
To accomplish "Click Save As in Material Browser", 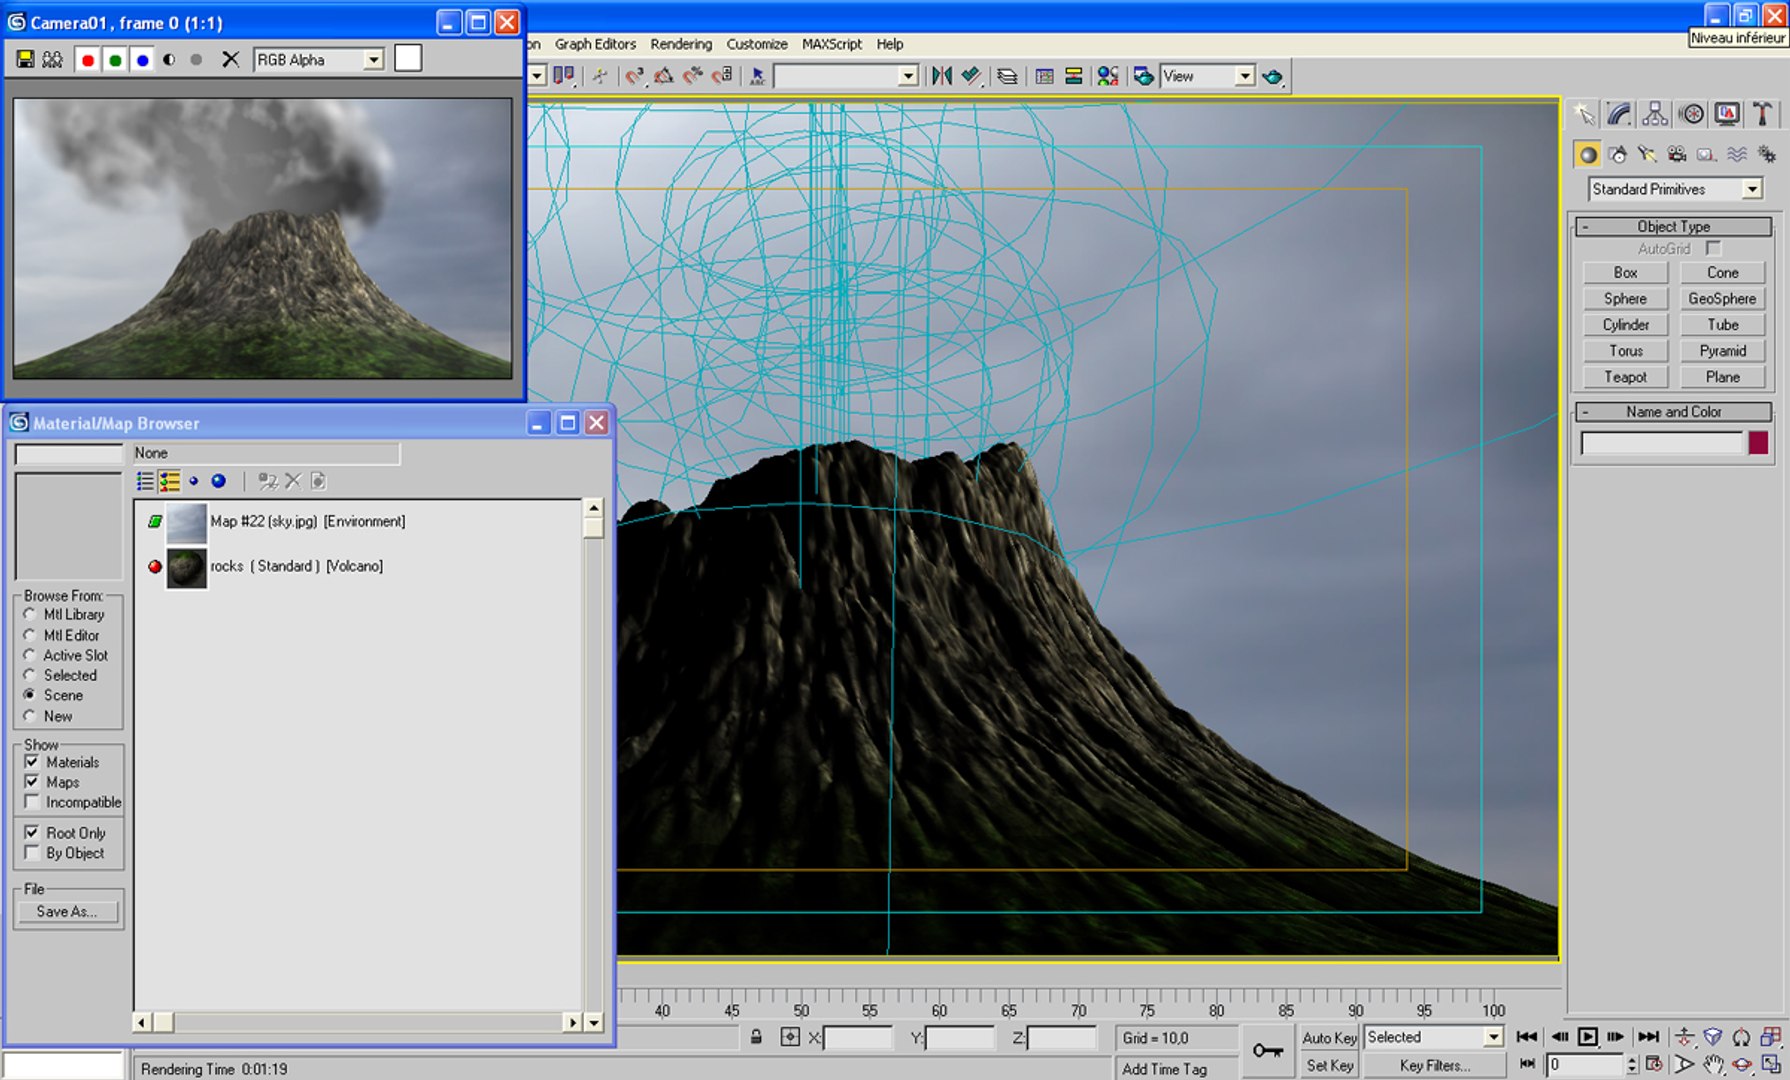I will click(66, 911).
